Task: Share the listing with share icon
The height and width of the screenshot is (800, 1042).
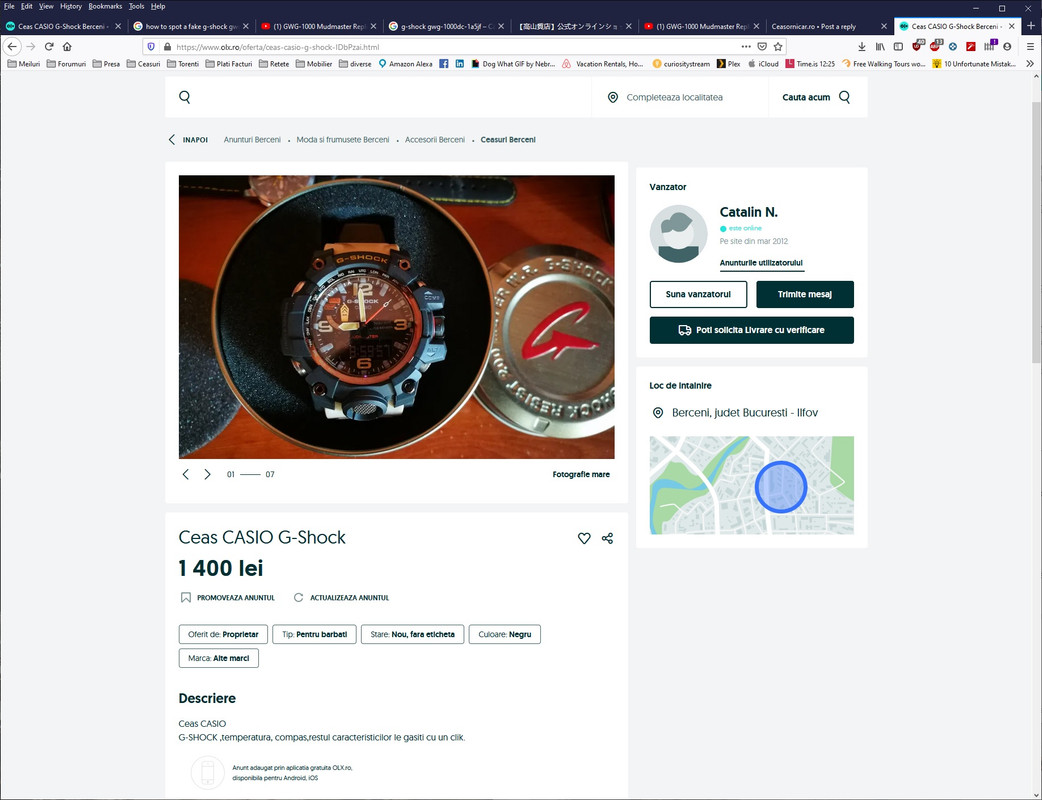Action: click(607, 538)
